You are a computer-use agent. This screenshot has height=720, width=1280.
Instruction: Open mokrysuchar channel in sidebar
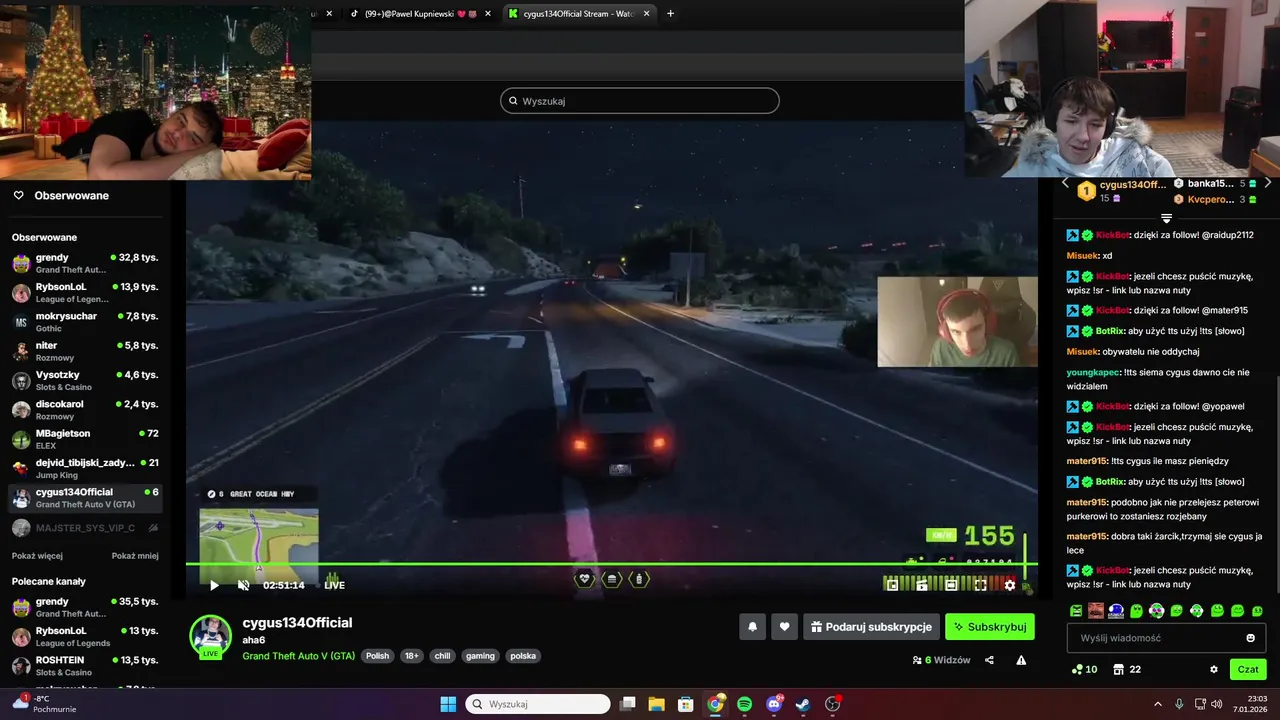85,321
